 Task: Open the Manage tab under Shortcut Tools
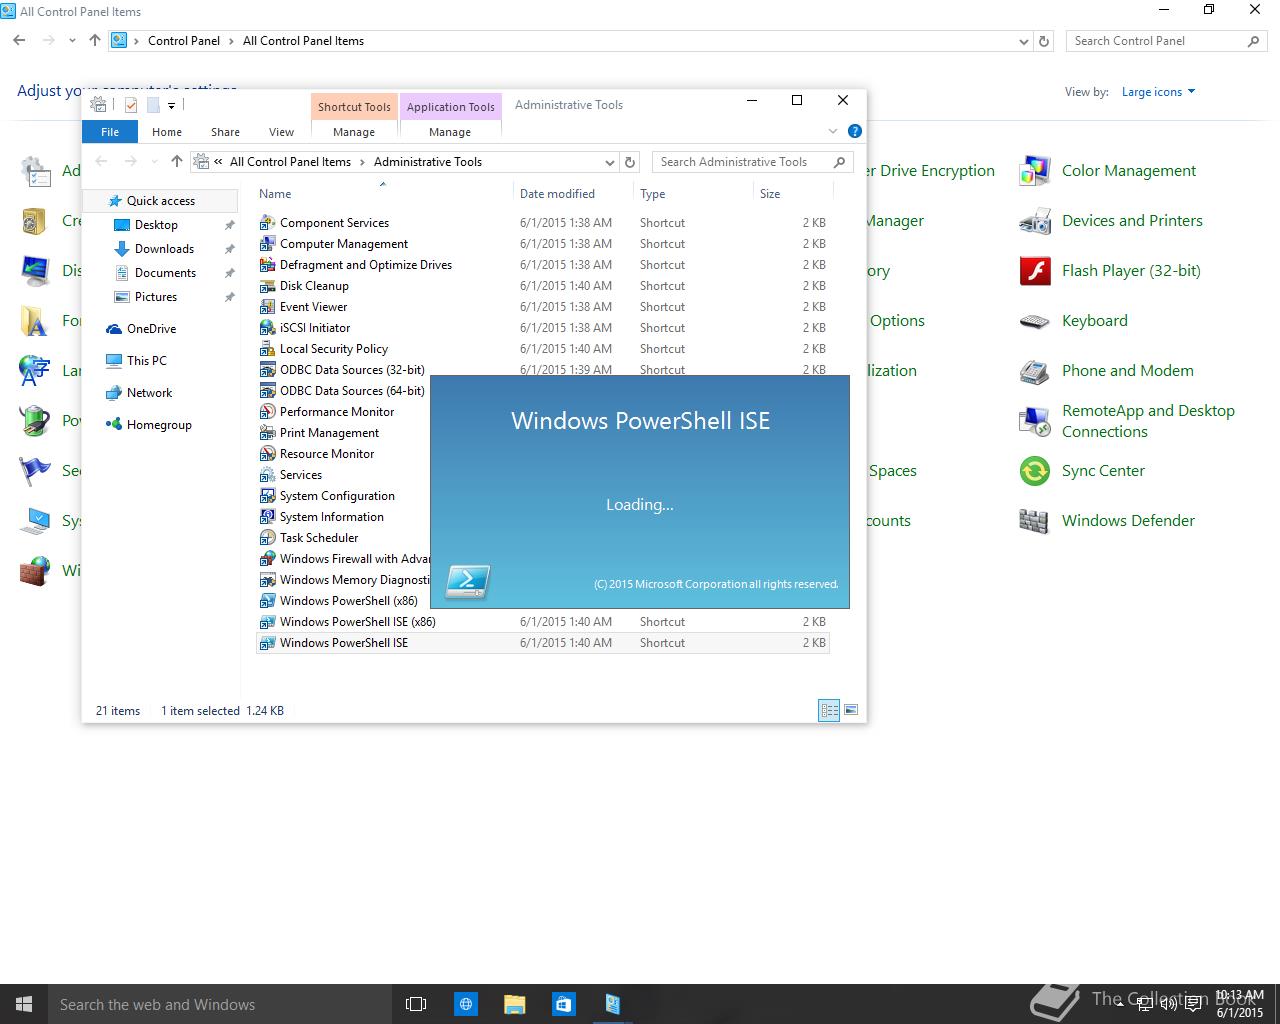click(354, 132)
